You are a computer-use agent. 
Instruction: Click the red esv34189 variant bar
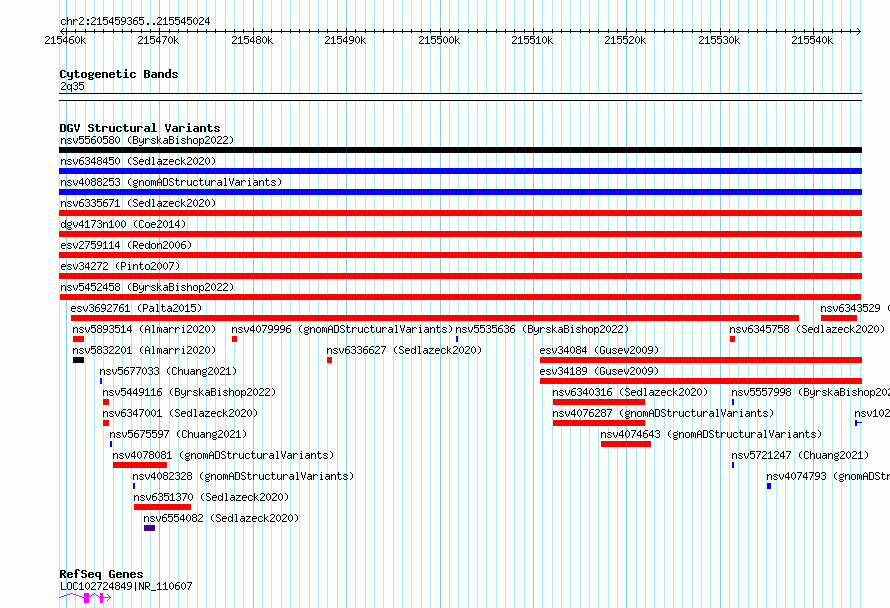pos(701,381)
